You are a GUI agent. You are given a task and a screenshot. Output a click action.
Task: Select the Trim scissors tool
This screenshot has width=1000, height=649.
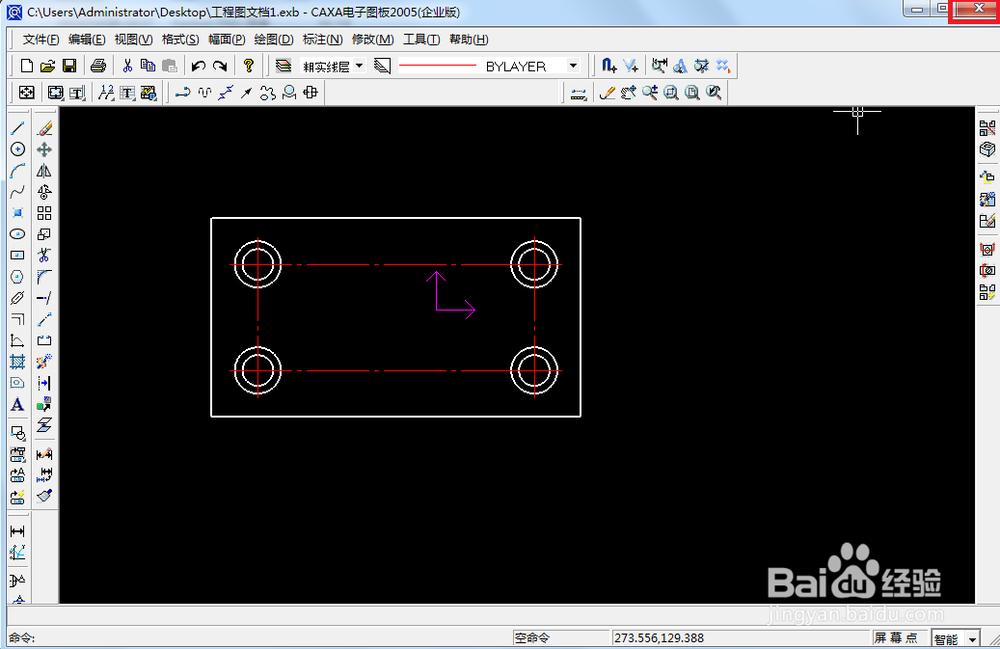pyautogui.click(x=44, y=255)
